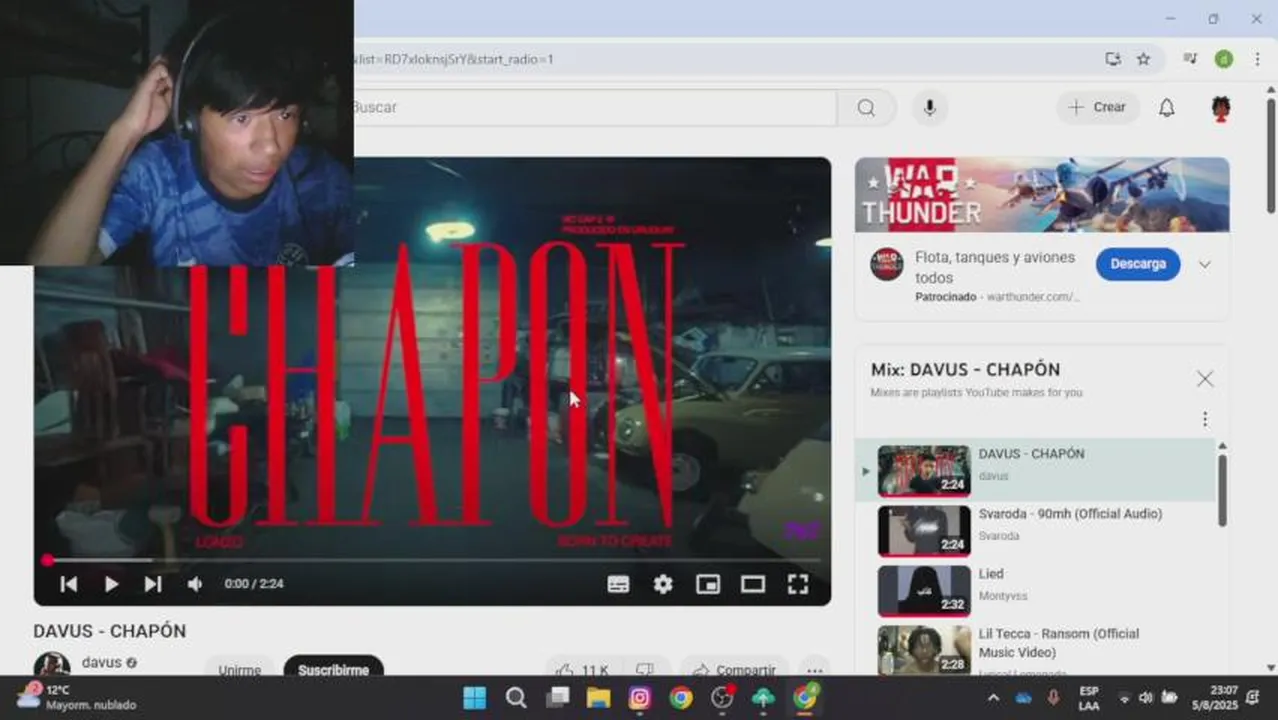Image resolution: width=1278 pixels, height=720 pixels.
Task: Expand the War Thunder ad chevron
Action: point(1204,265)
